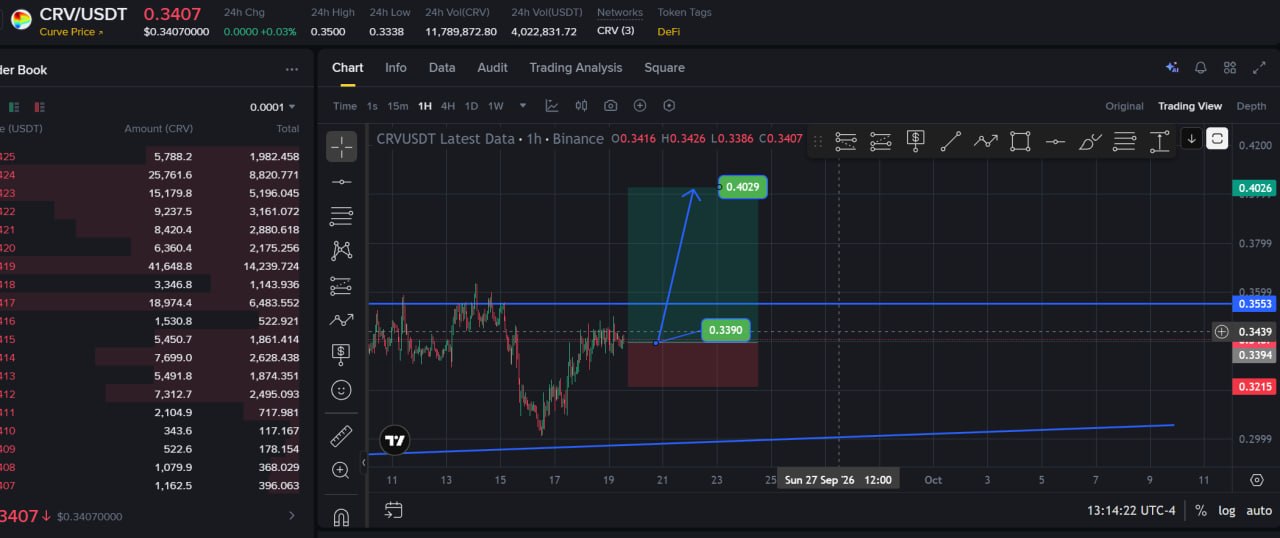This screenshot has height=538, width=1280.
Task: Grab the floating toolbar drag handle
Action: [818, 141]
